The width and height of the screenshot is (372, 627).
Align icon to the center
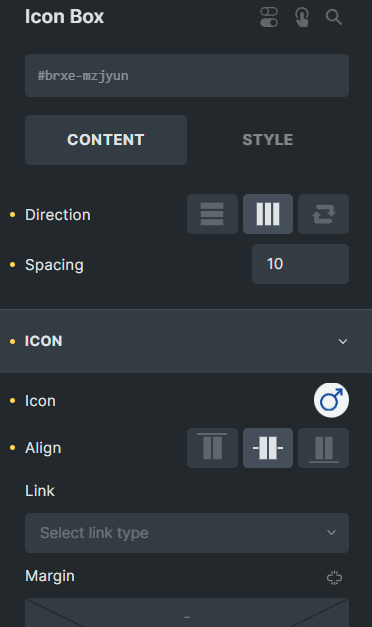point(268,448)
